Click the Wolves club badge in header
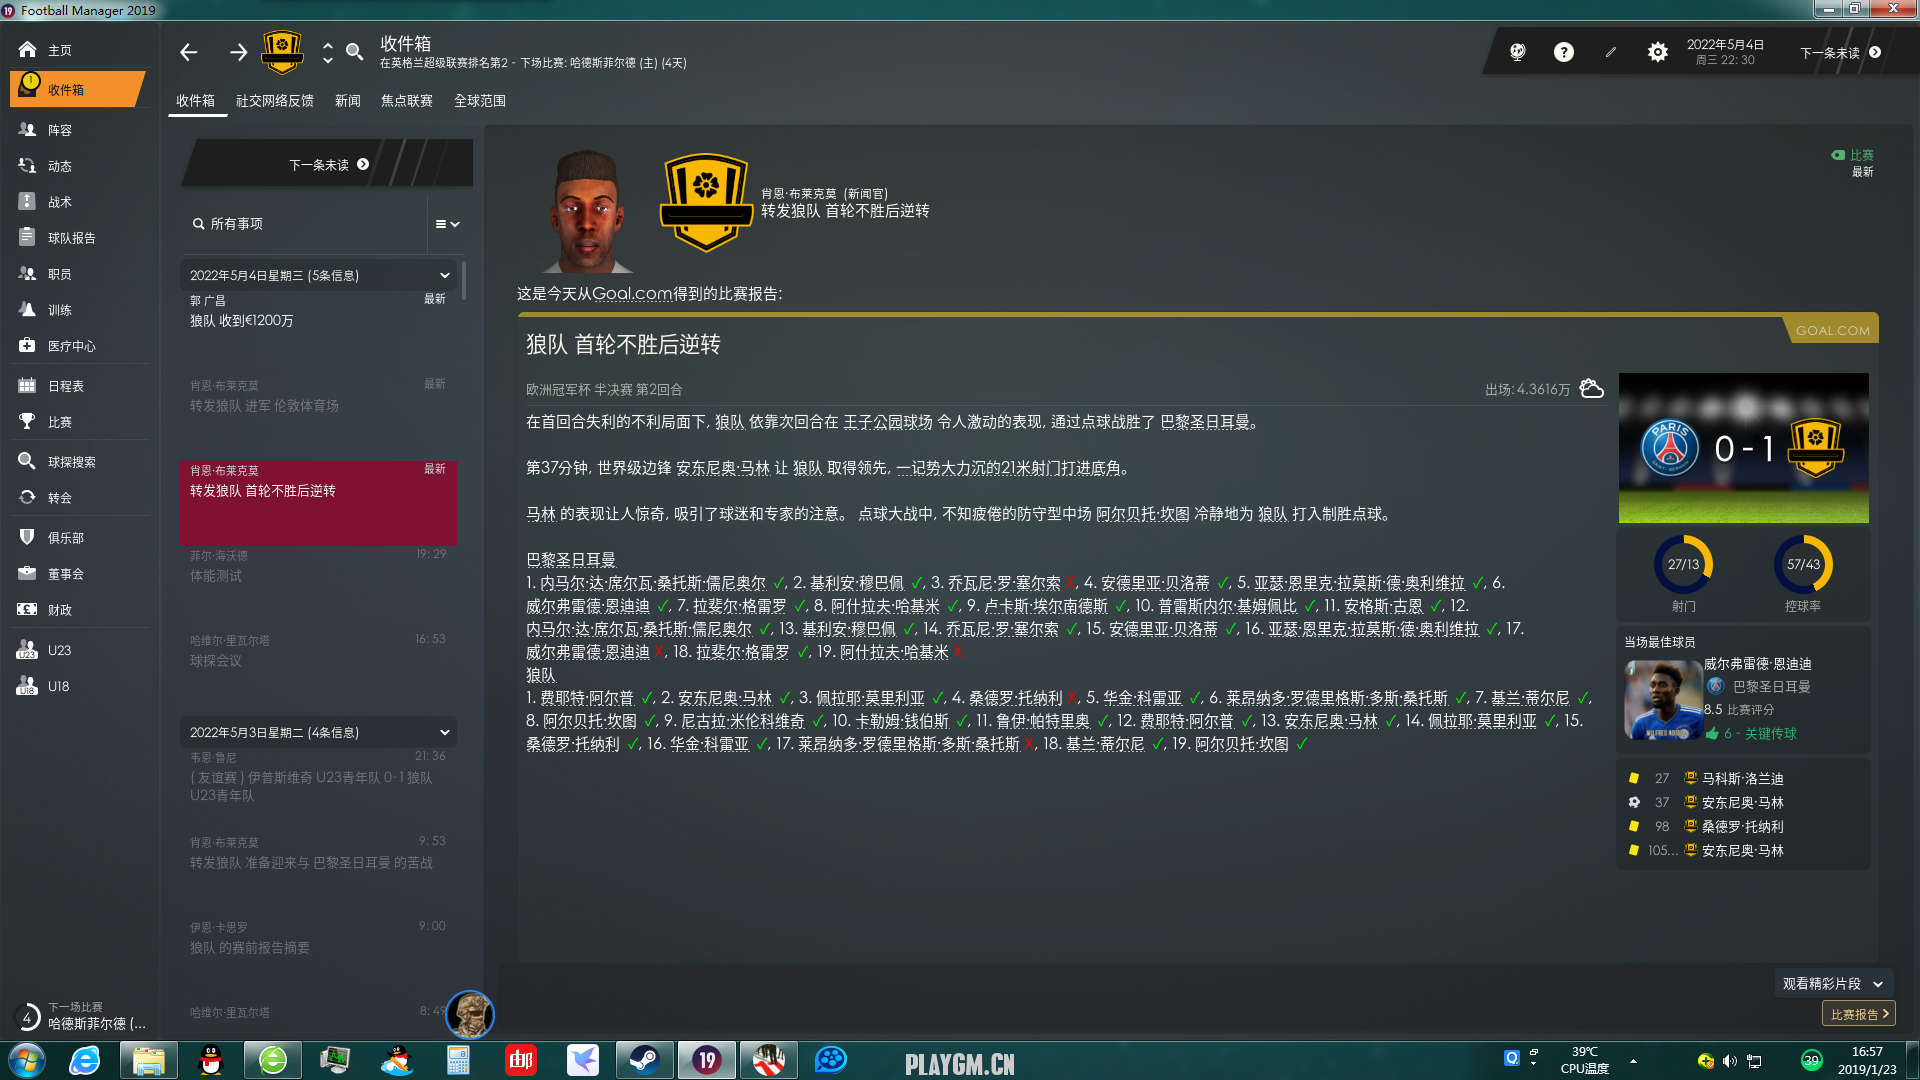Viewport: 1920px width, 1080px height. point(282,52)
